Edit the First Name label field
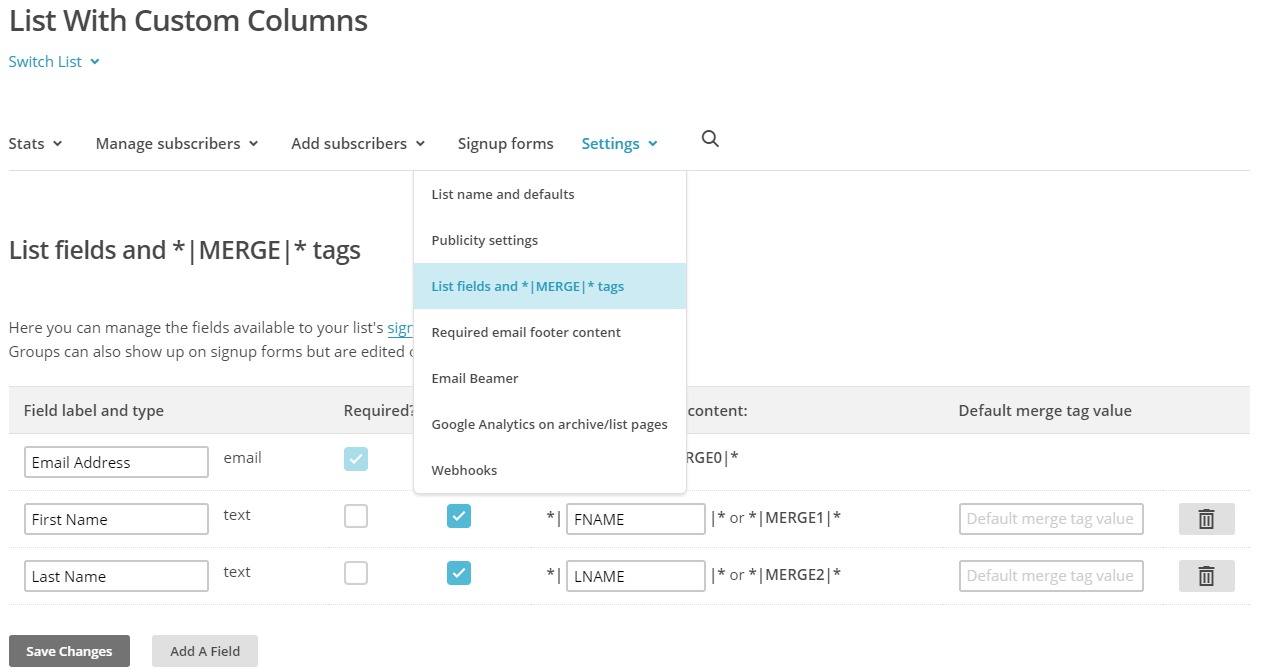This screenshot has width=1267, height=672. tap(116, 519)
